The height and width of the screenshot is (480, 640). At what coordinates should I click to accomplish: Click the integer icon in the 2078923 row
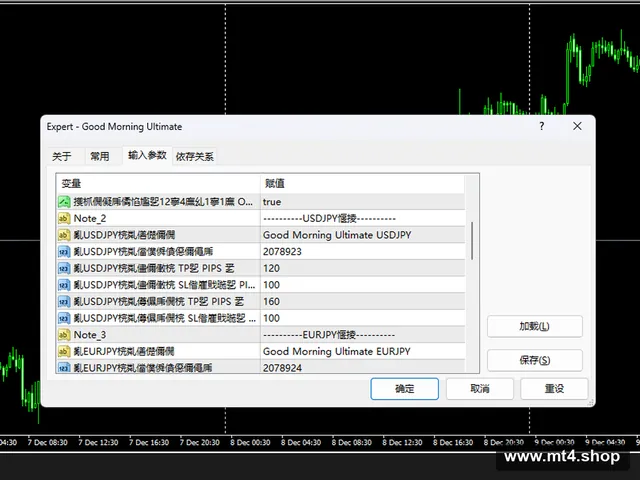(x=64, y=251)
